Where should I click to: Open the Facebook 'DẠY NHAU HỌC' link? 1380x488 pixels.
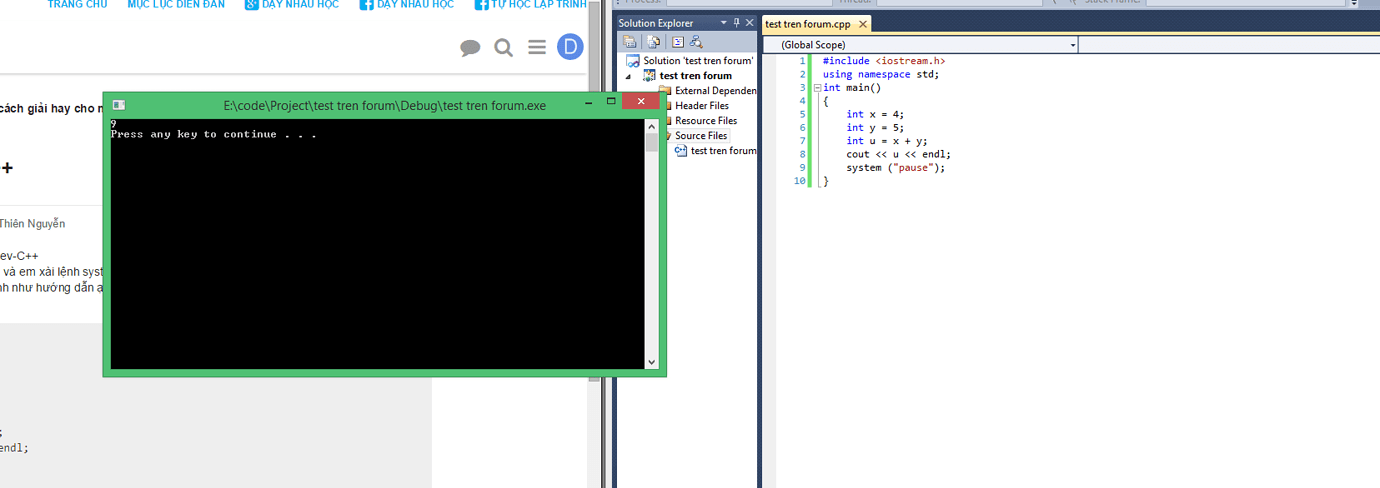407,5
